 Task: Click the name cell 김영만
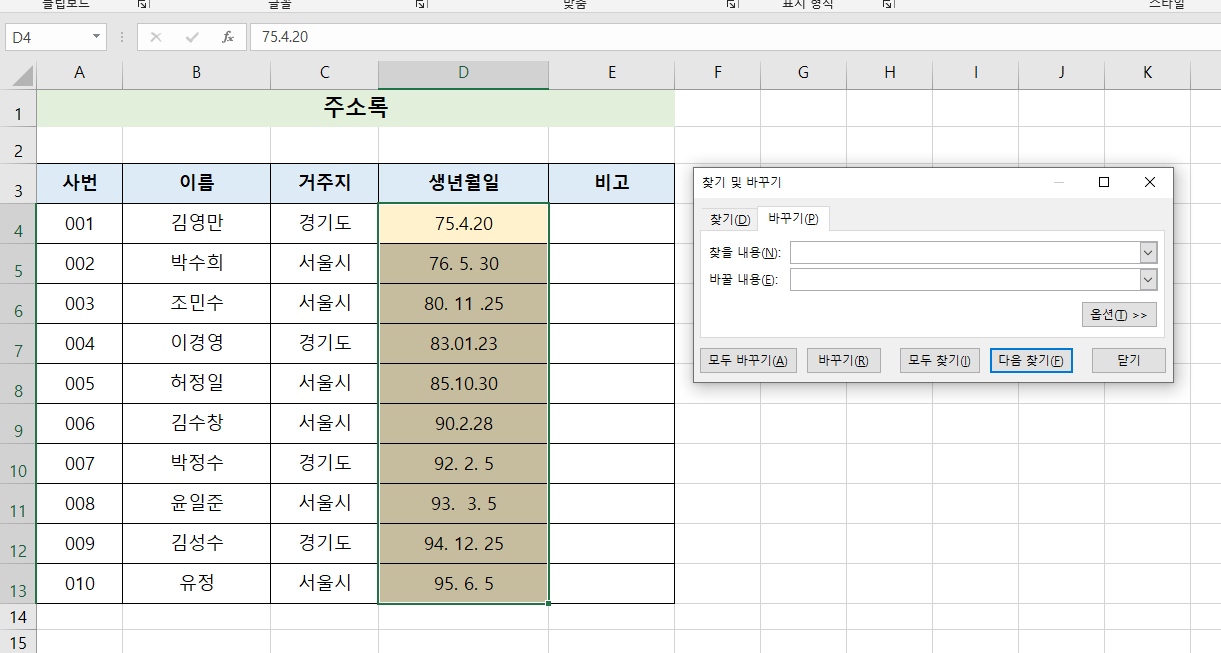pyautogui.click(x=196, y=223)
